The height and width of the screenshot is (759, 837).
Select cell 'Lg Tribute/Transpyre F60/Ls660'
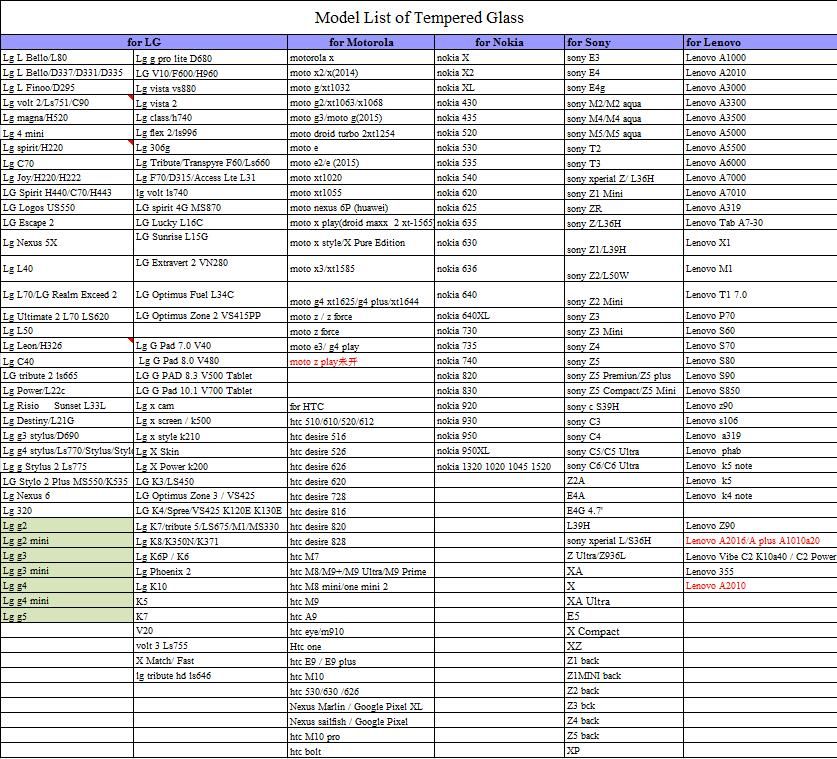(x=210, y=162)
